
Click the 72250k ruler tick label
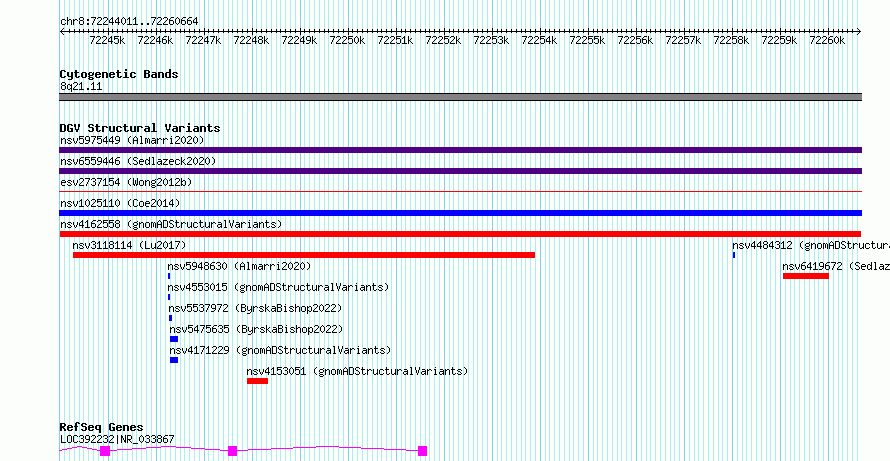(347, 40)
